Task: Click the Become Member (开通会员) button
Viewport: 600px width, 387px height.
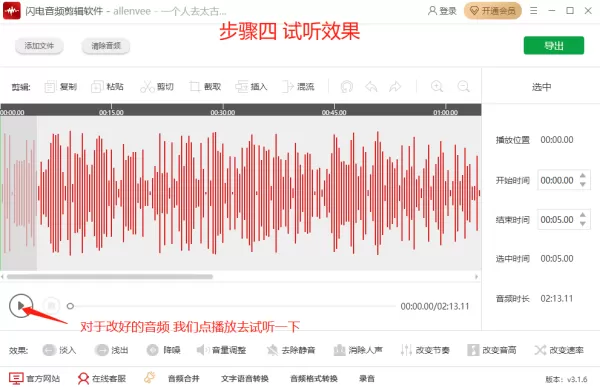Action: point(493,11)
